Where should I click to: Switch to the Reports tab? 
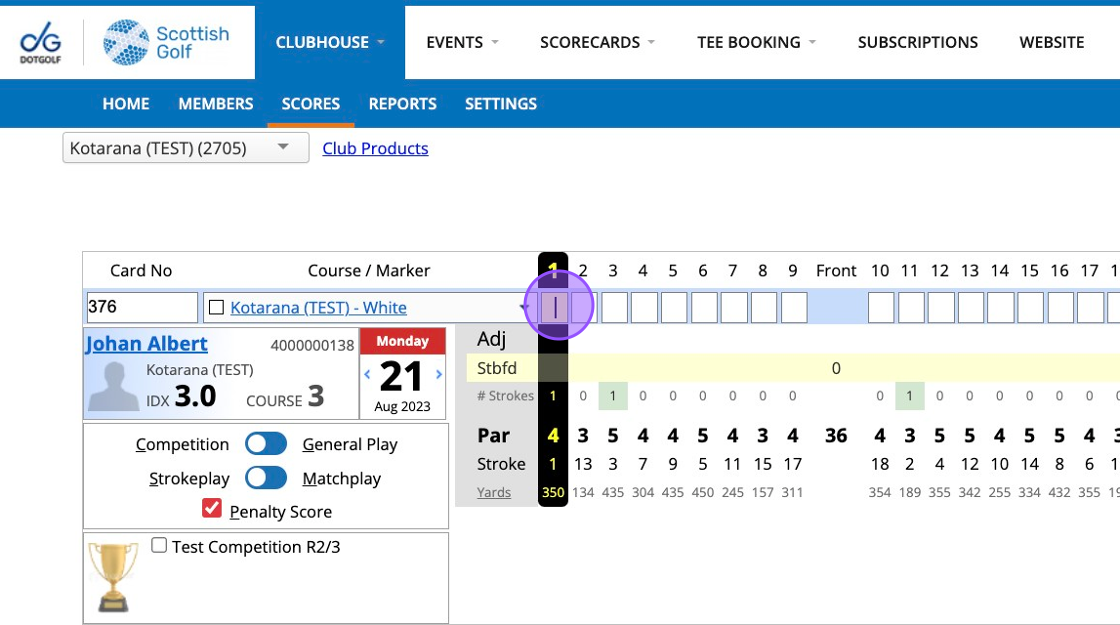(402, 104)
